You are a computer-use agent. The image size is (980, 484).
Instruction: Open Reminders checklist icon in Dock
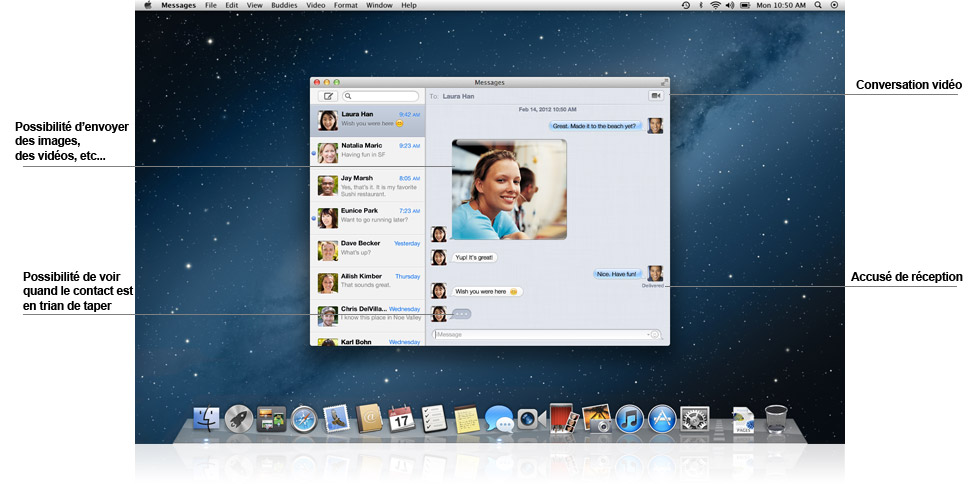[433, 419]
